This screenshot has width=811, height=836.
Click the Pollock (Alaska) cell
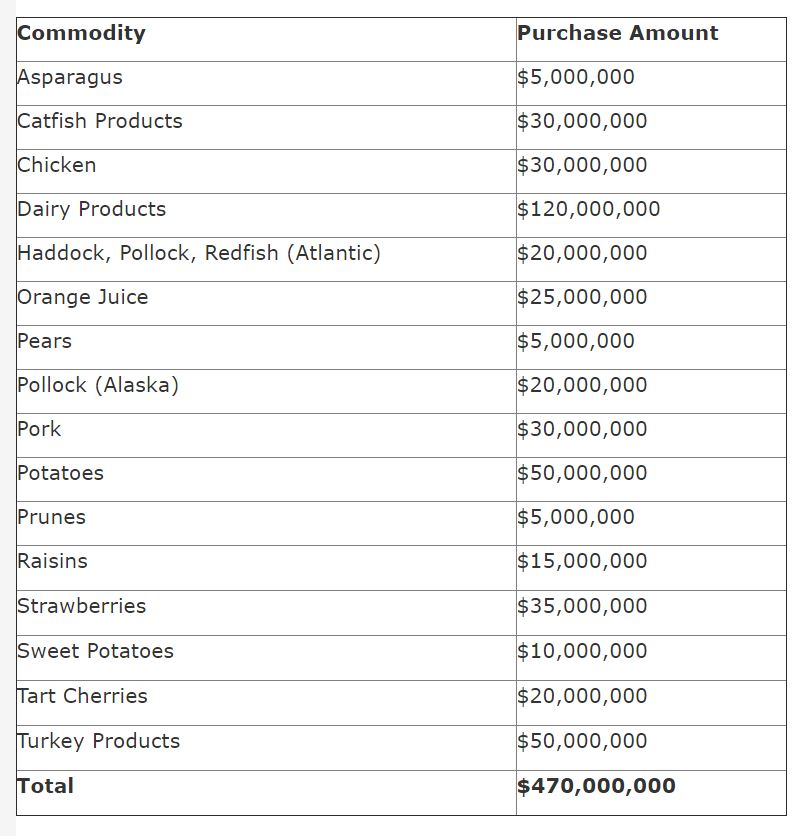98,385
